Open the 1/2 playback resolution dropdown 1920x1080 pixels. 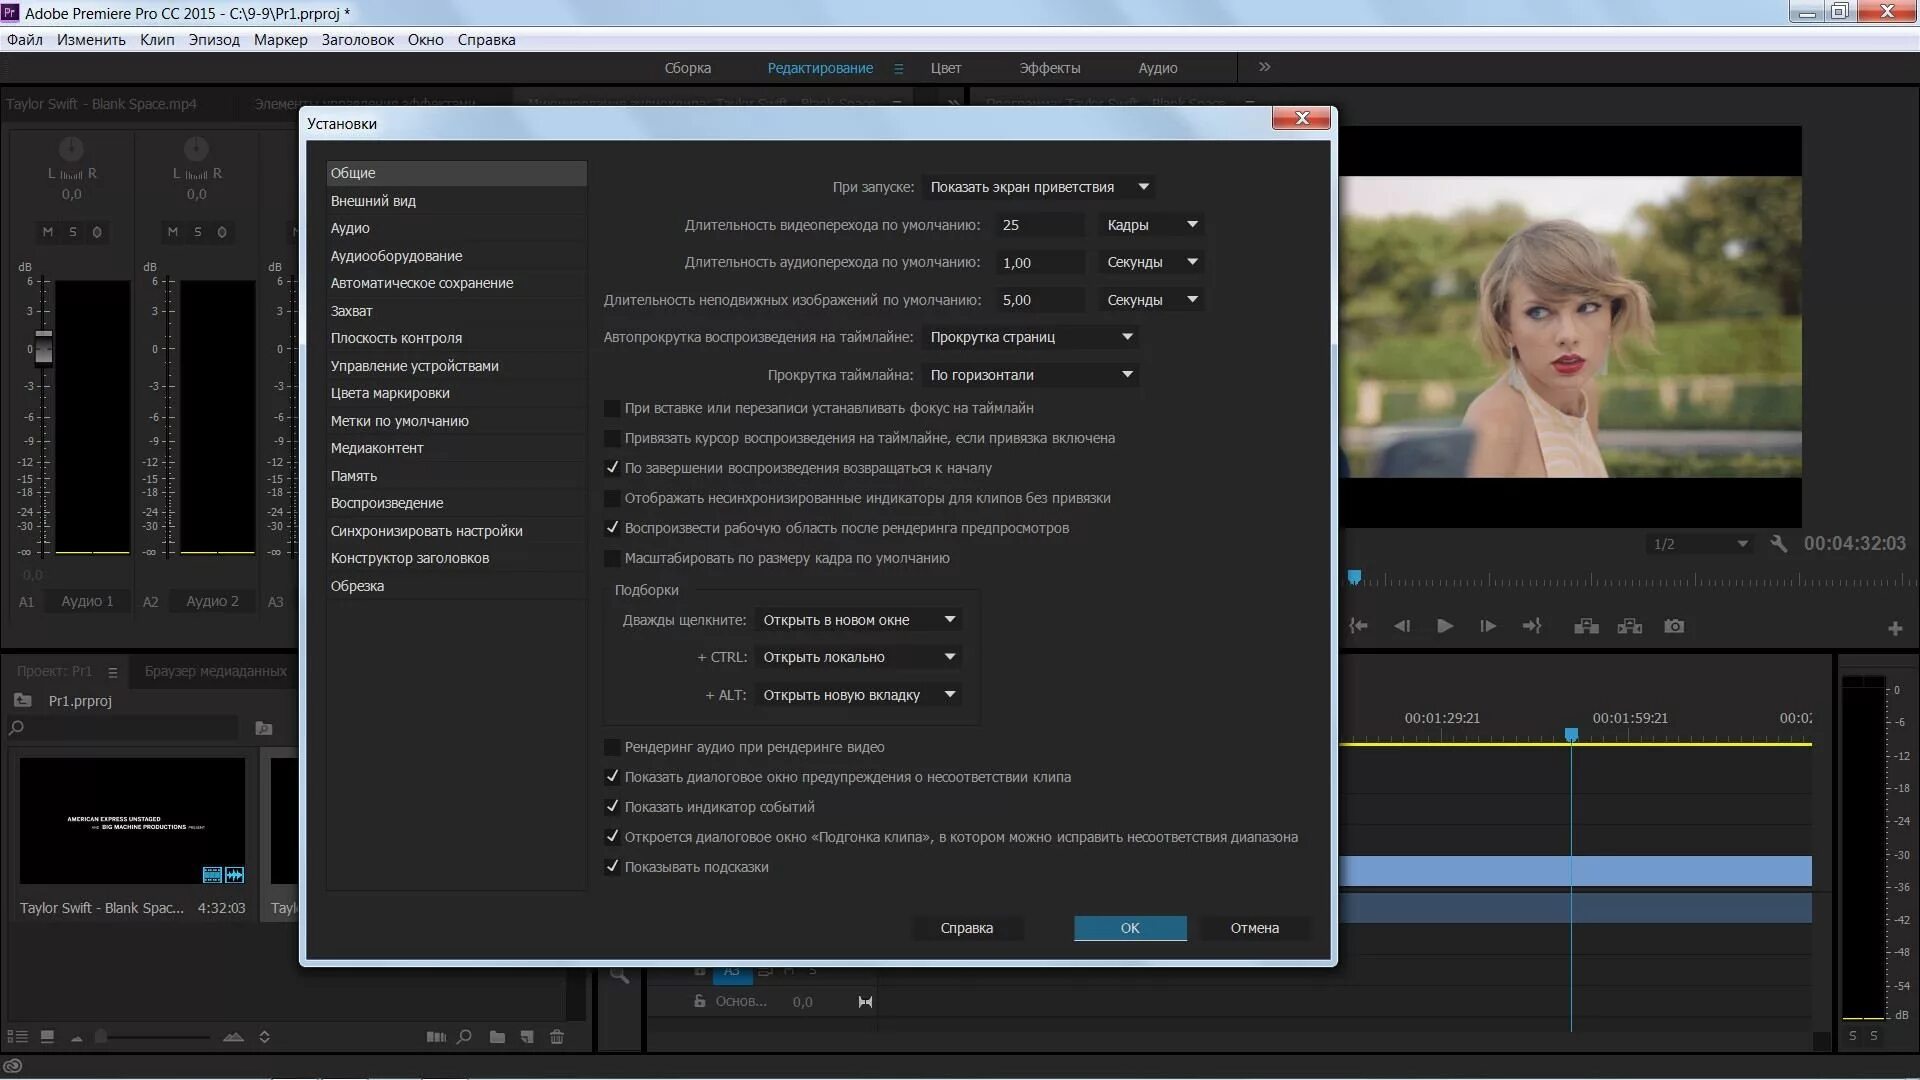[1700, 544]
